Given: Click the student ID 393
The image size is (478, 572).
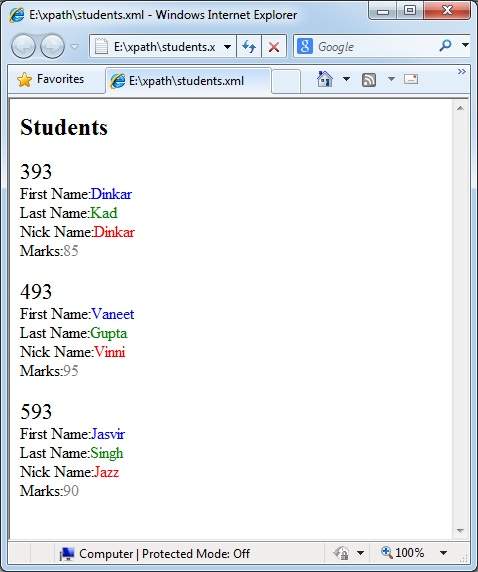Looking at the screenshot, I should tap(36, 171).
